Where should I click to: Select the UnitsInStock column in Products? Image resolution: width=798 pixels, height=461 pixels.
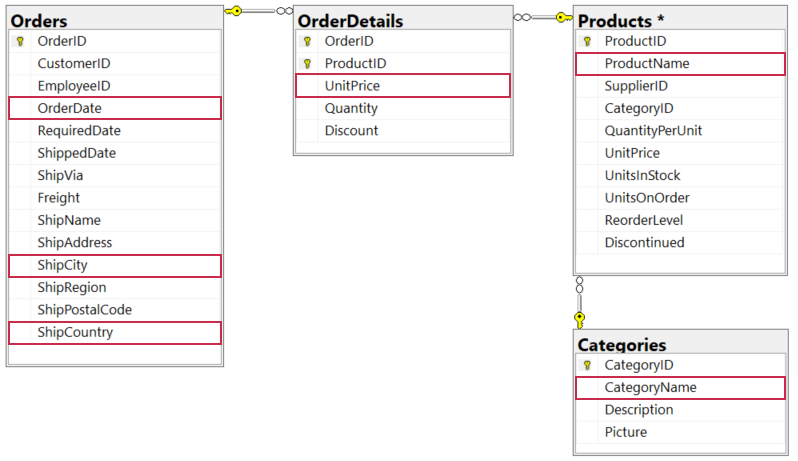pyautogui.click(x=680, y=176)
